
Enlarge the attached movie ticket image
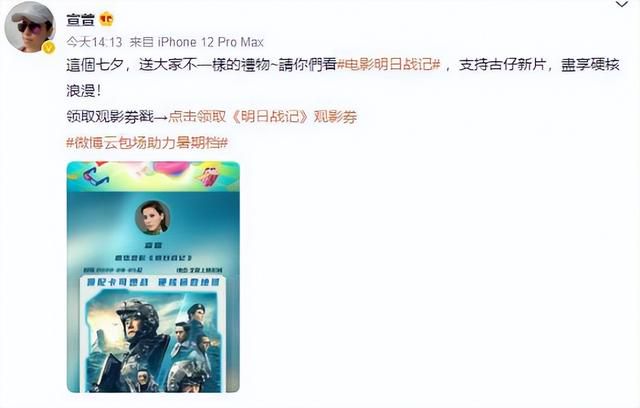click(153, 277)
